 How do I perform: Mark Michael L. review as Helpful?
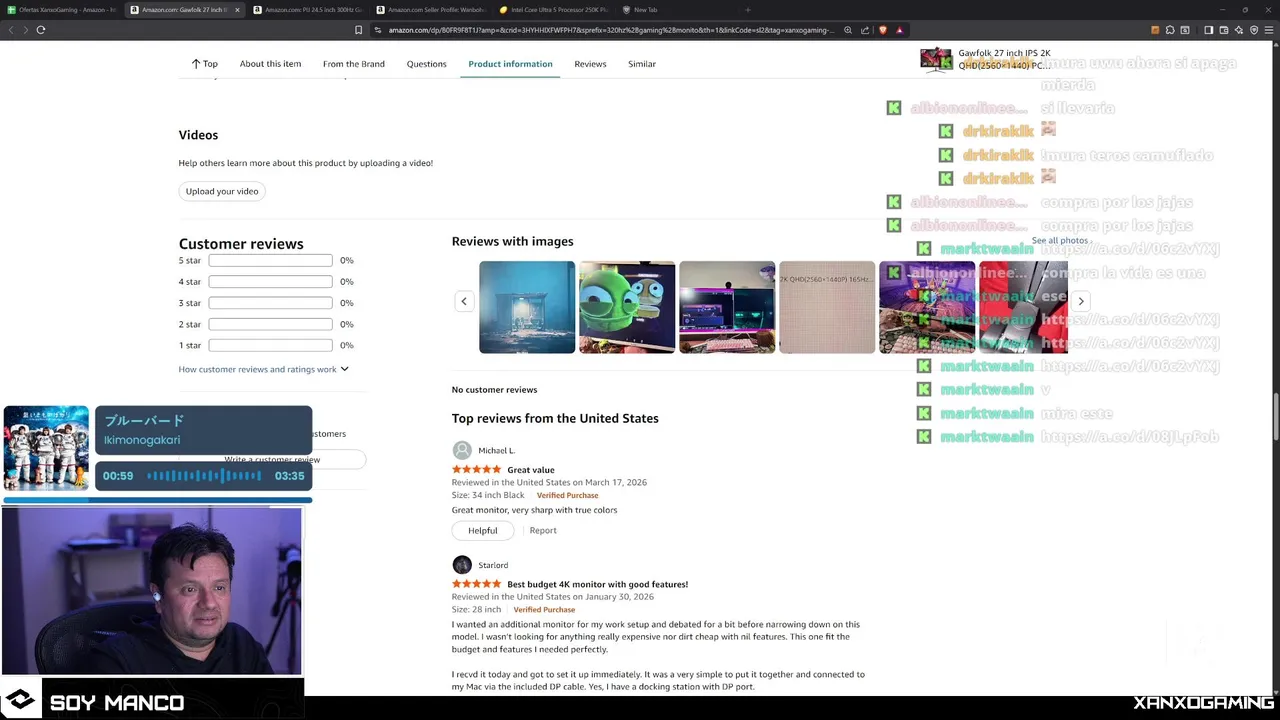[482, 530]
